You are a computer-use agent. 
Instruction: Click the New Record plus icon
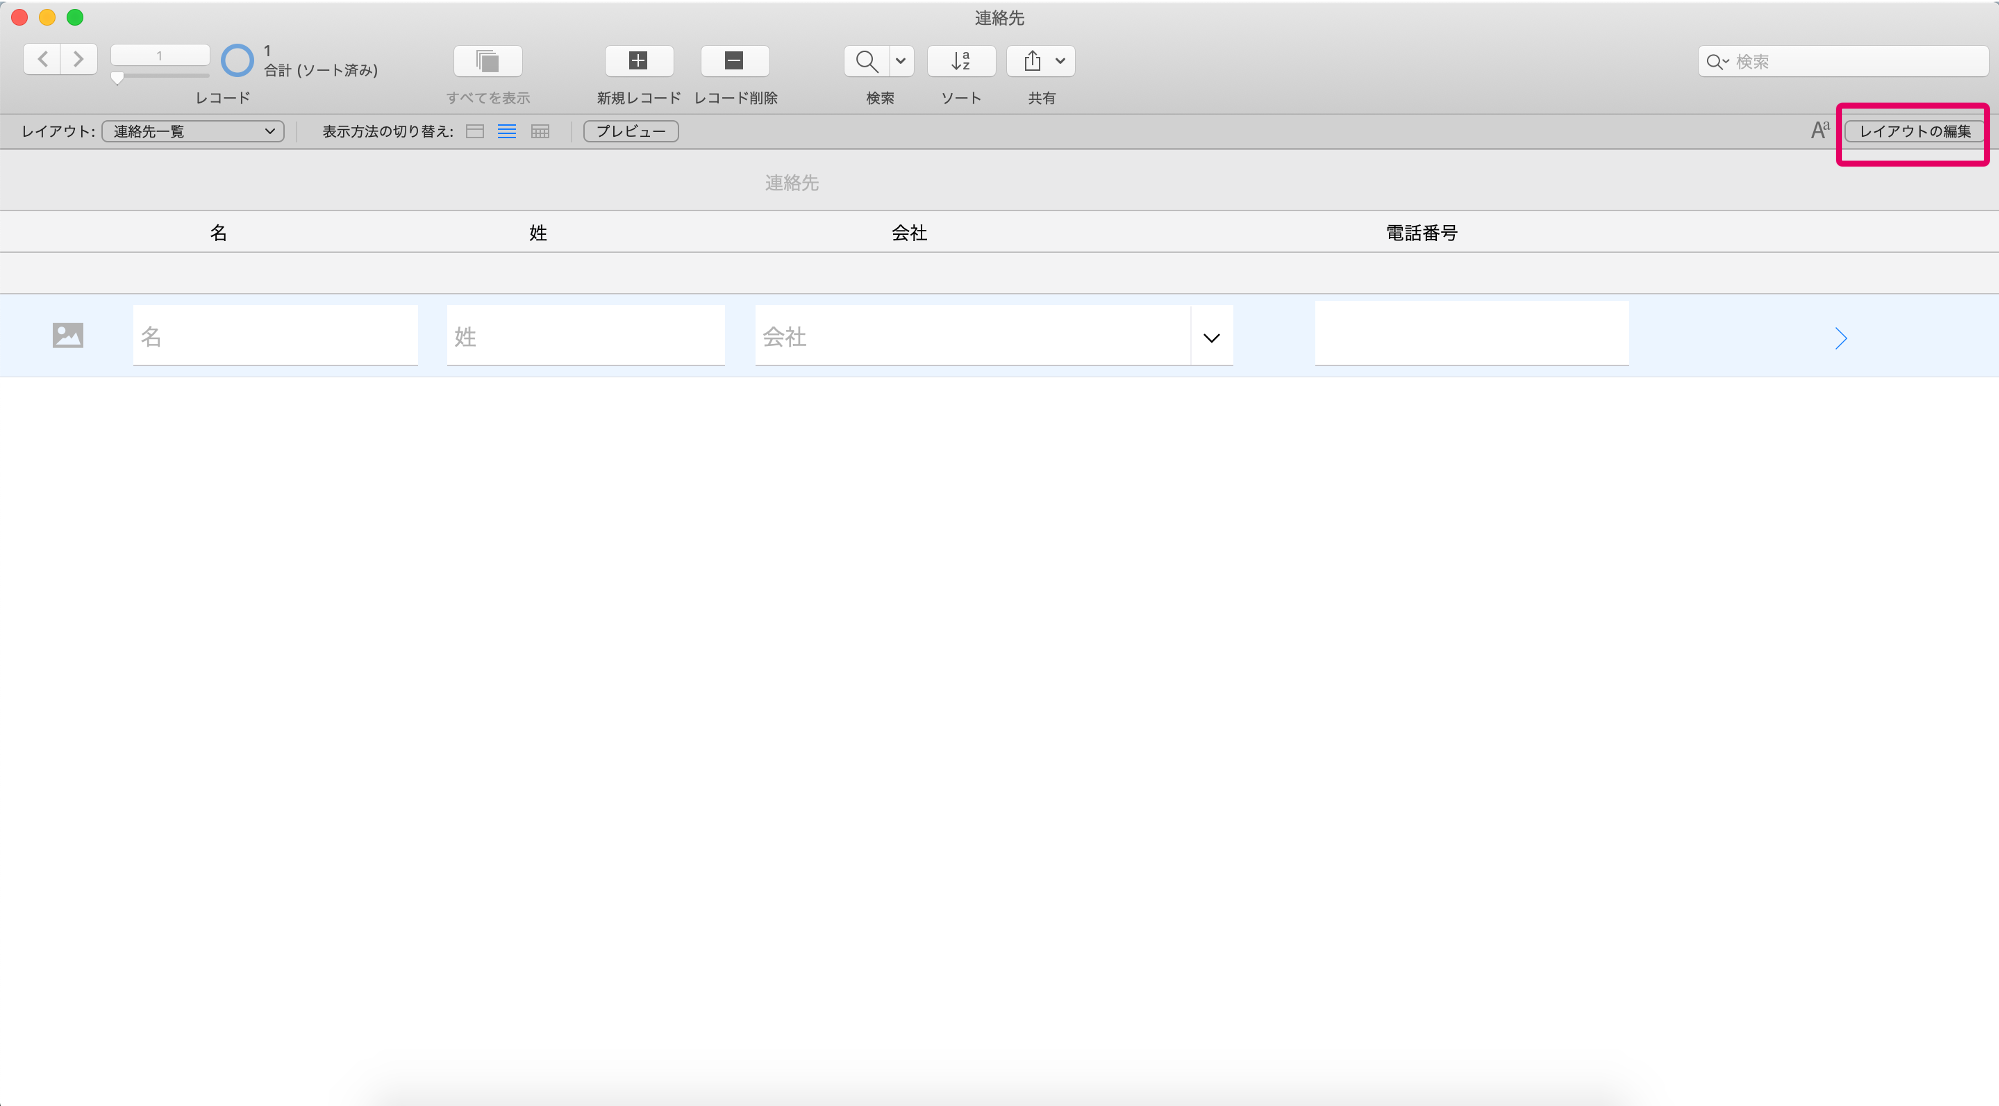pyautogui.click(x=638, y=61)
